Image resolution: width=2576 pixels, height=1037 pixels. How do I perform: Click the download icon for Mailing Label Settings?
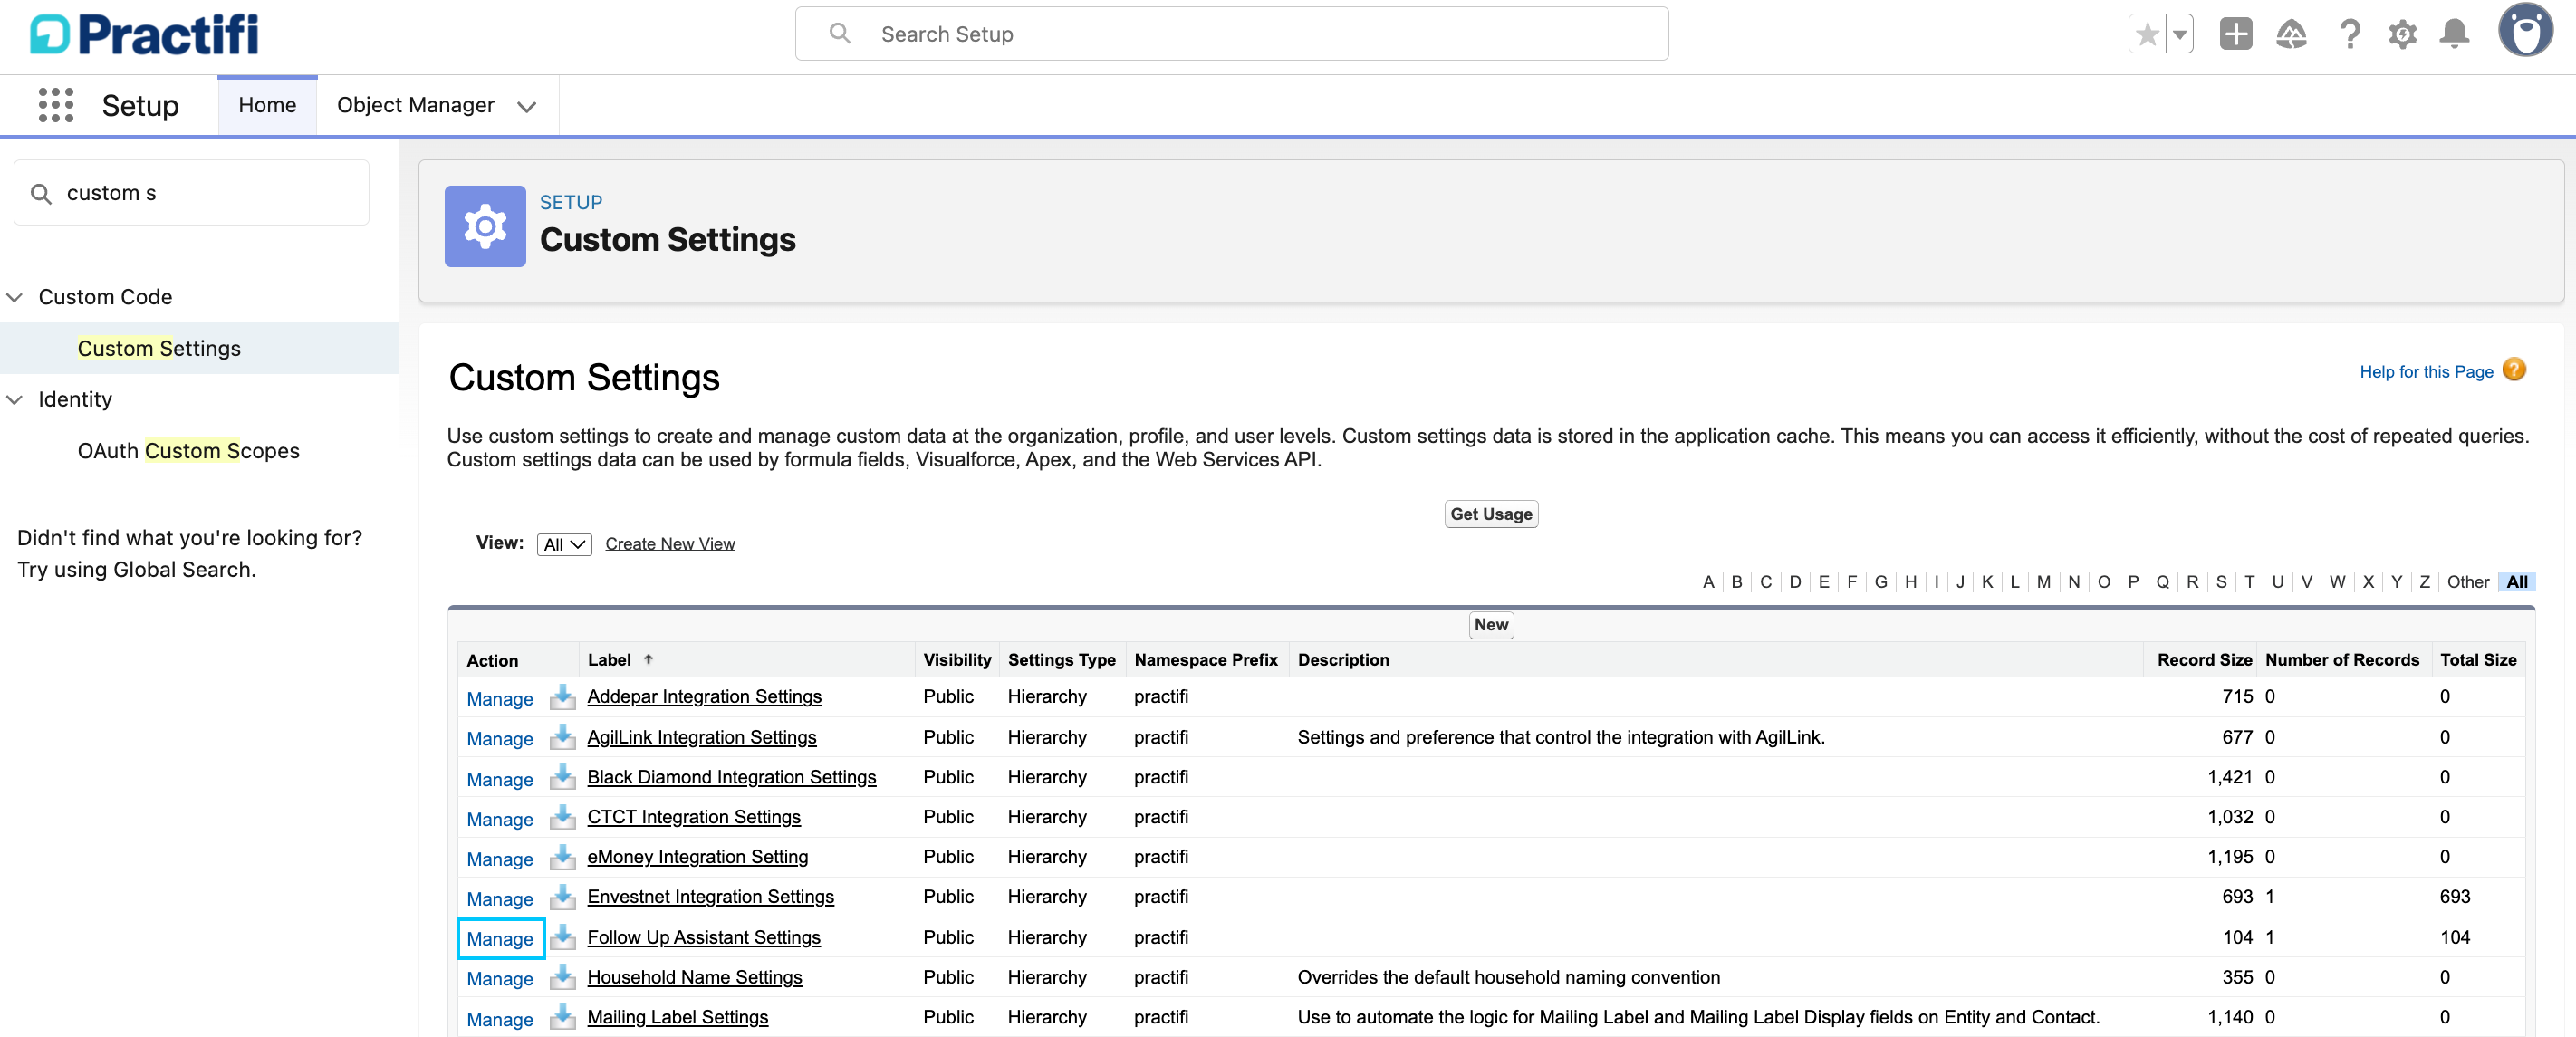[x=563, y=1017]
